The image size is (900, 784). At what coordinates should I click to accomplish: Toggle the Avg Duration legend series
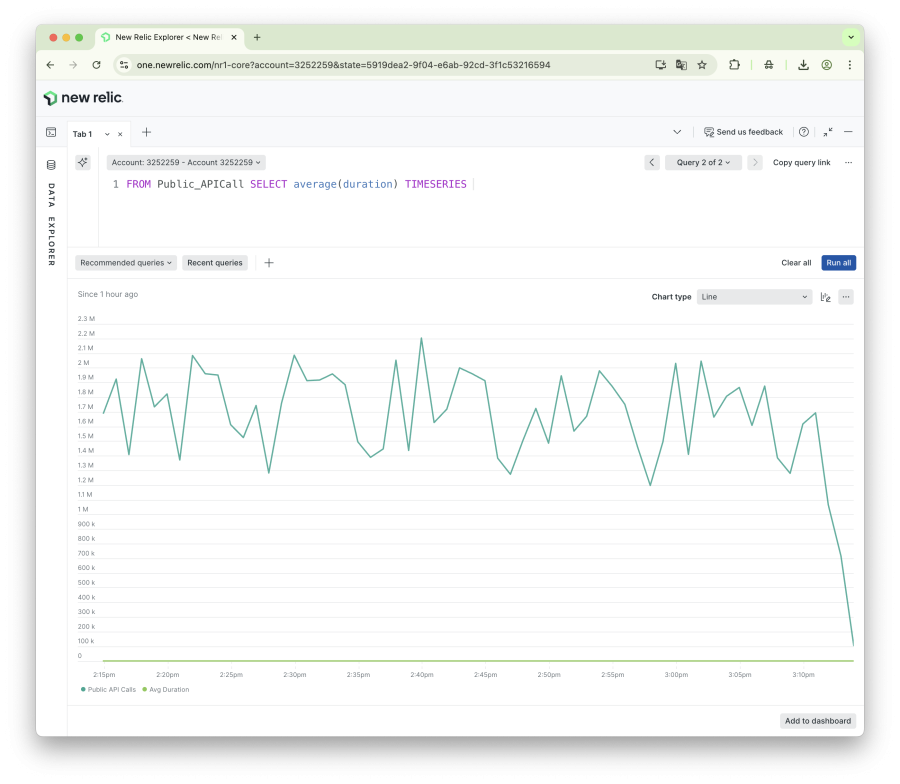tap(166, 689)
